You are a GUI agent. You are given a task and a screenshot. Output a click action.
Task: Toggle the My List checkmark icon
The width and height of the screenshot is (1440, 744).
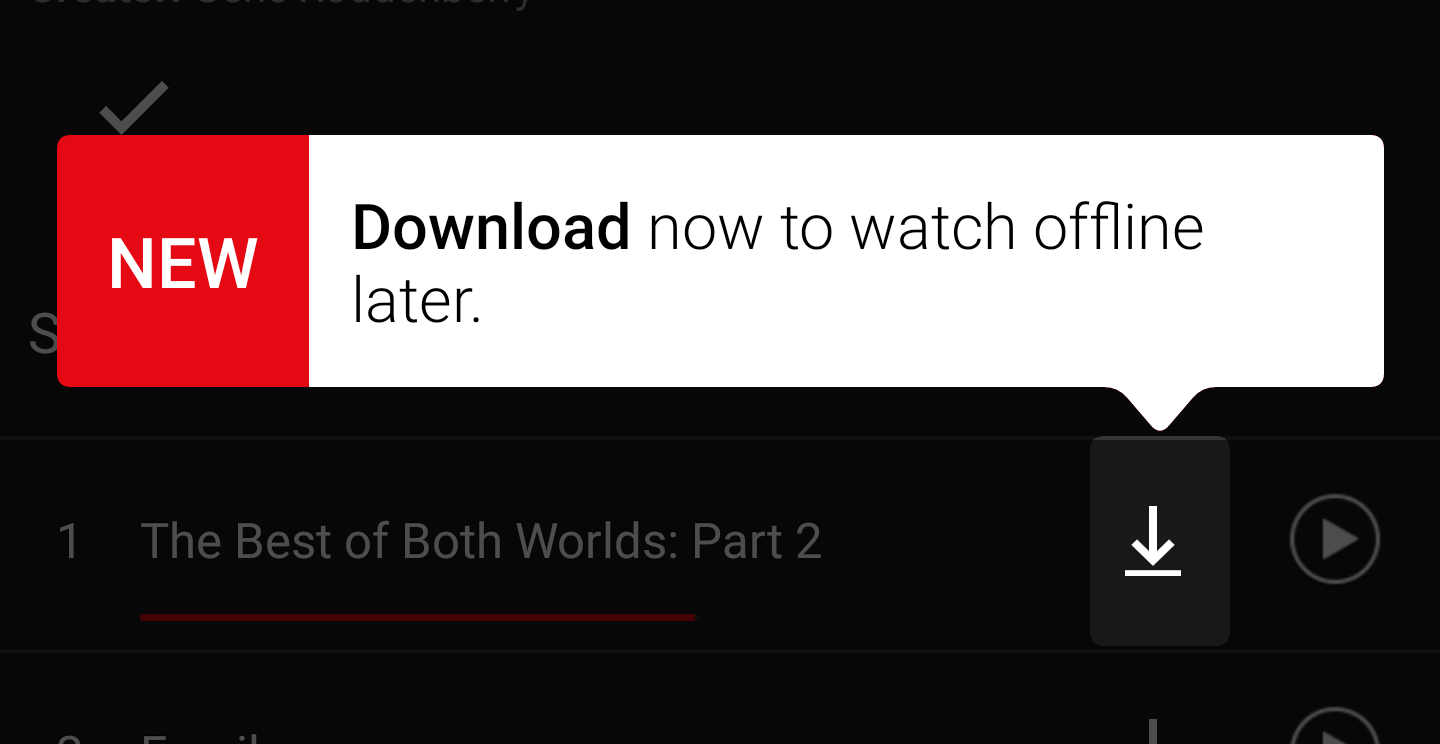pos(134,108)
